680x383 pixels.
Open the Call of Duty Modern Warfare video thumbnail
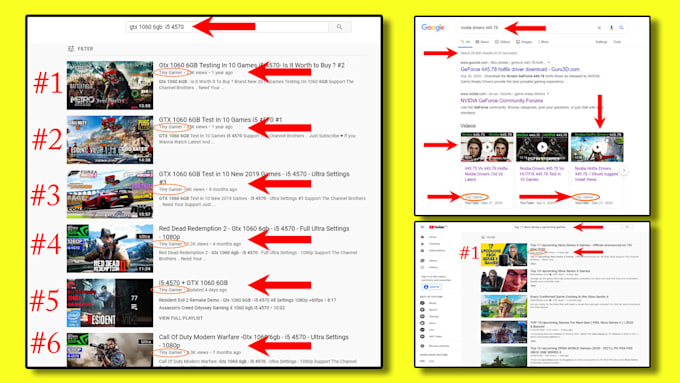point(110,350)
